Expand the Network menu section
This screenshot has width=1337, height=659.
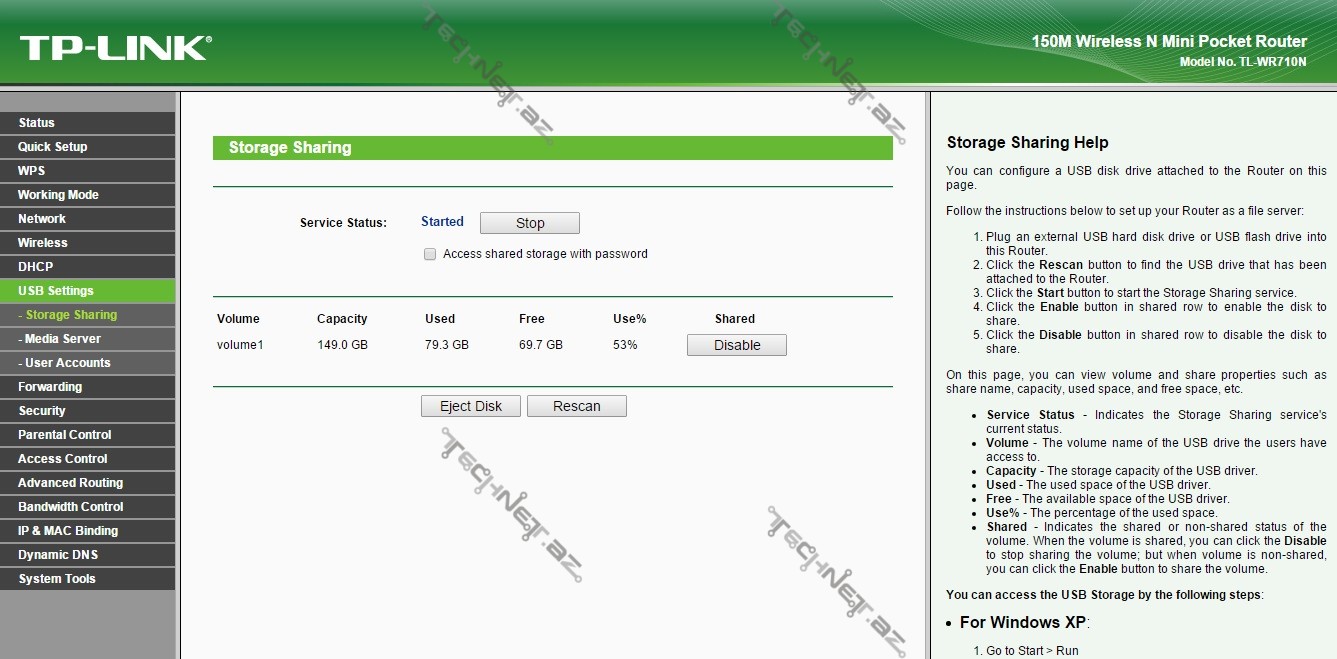(x=42, y=219)
